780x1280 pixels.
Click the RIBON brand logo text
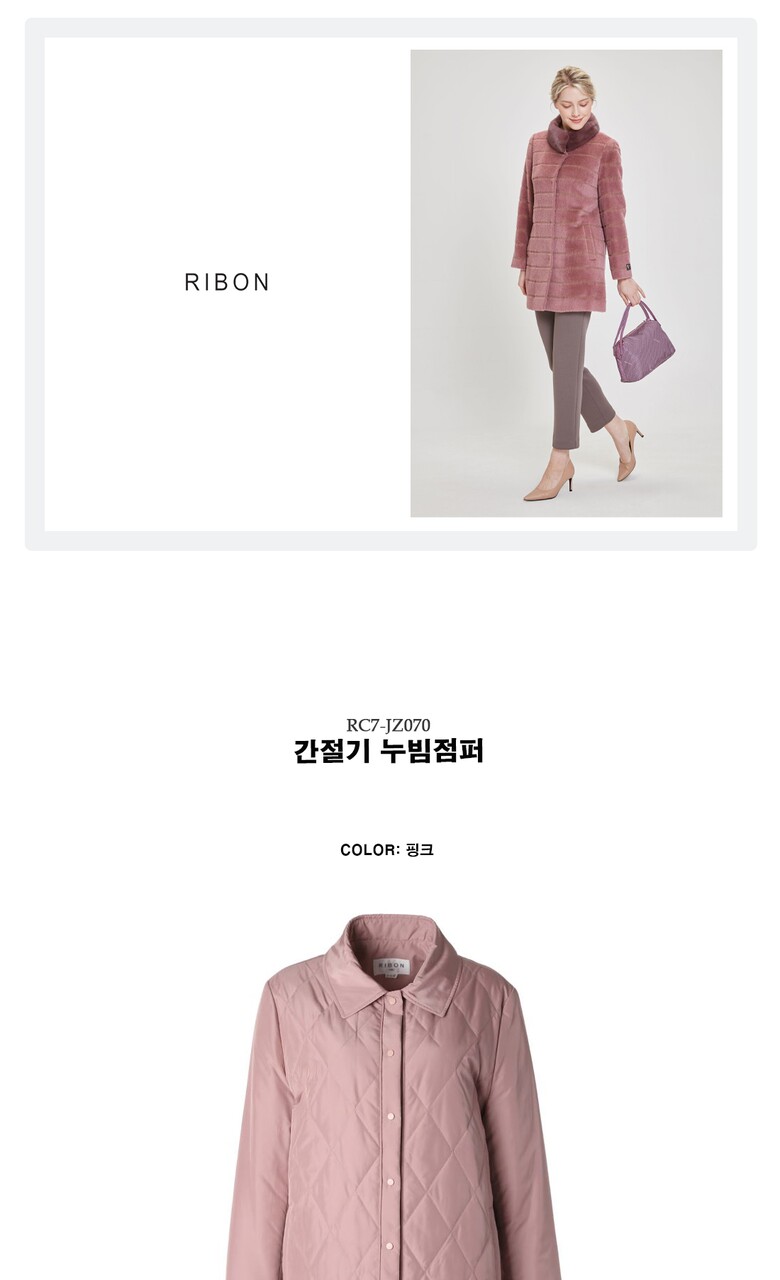pyautogui.click(x=227, y=283)
